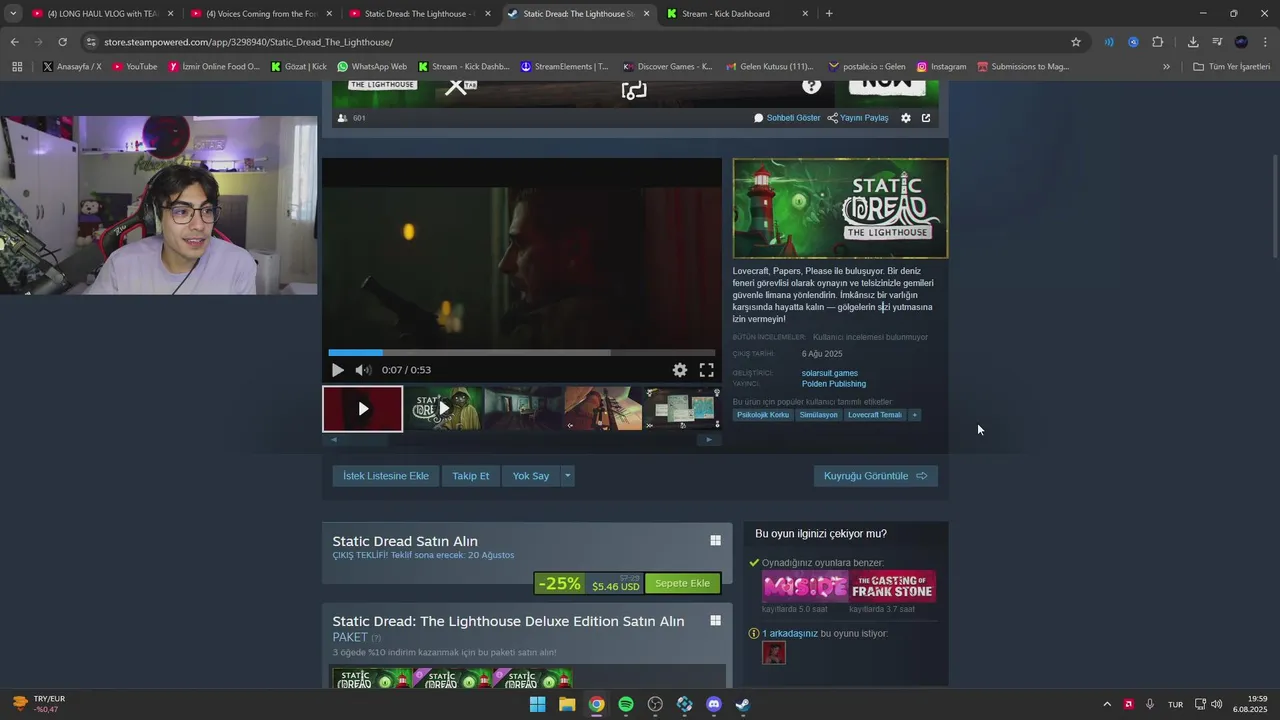1280x720 pixels.
Task: Open Tüm Yer İşaretleri bookmarks folder
Action: point(1231,67)
